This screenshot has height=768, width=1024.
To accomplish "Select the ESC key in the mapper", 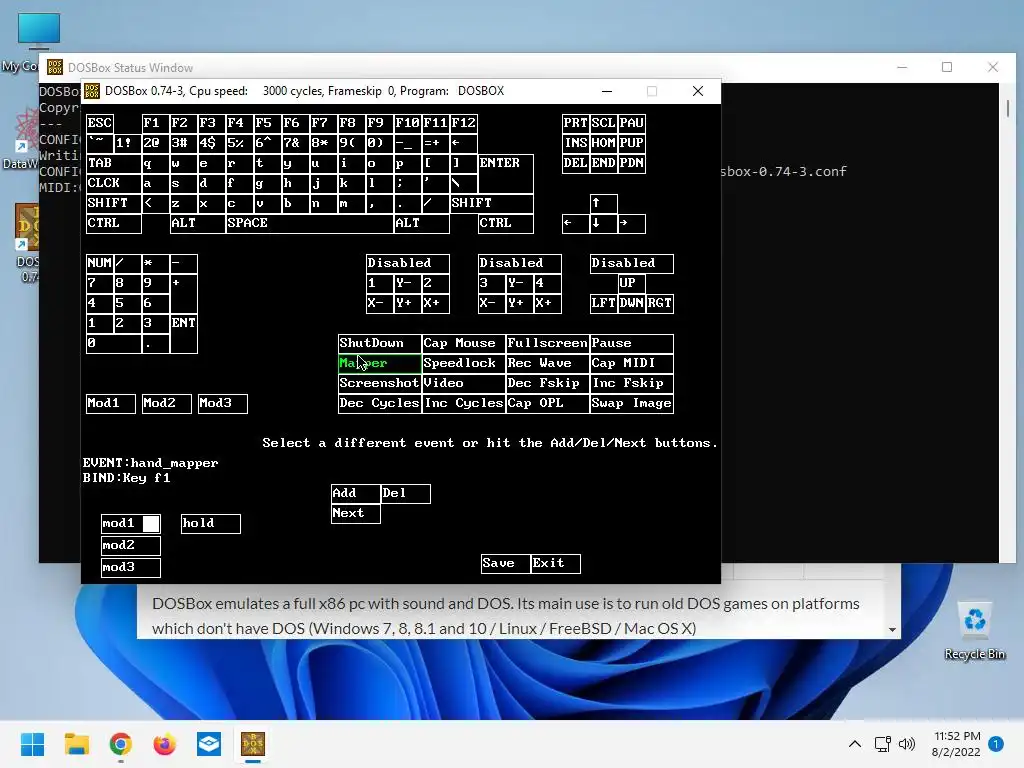I will coord(100,123).
